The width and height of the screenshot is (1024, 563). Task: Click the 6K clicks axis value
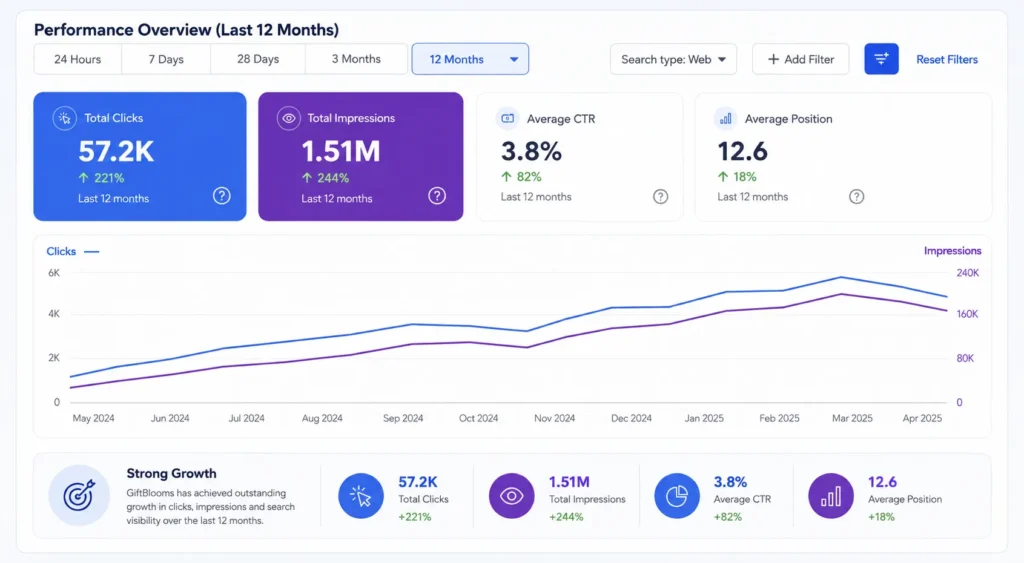(x=54, y=273)
